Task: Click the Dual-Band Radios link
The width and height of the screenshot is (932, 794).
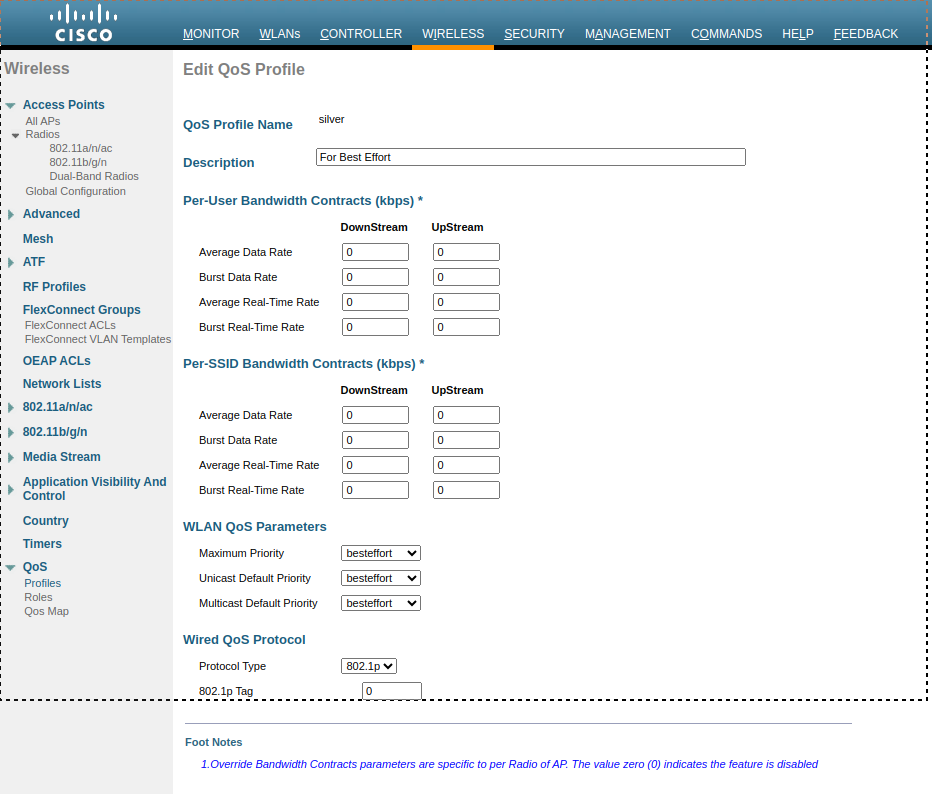Action: coord(92,176)
